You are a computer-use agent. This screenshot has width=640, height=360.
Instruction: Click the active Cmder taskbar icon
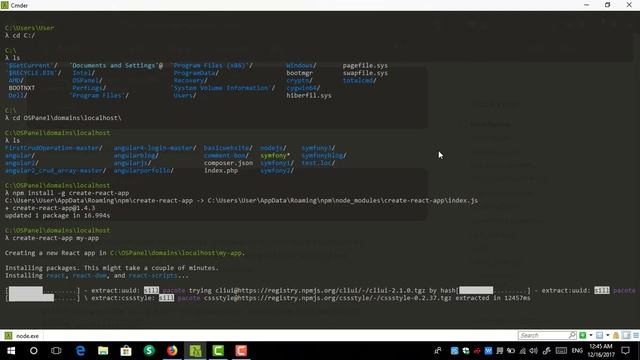point(195,351)
